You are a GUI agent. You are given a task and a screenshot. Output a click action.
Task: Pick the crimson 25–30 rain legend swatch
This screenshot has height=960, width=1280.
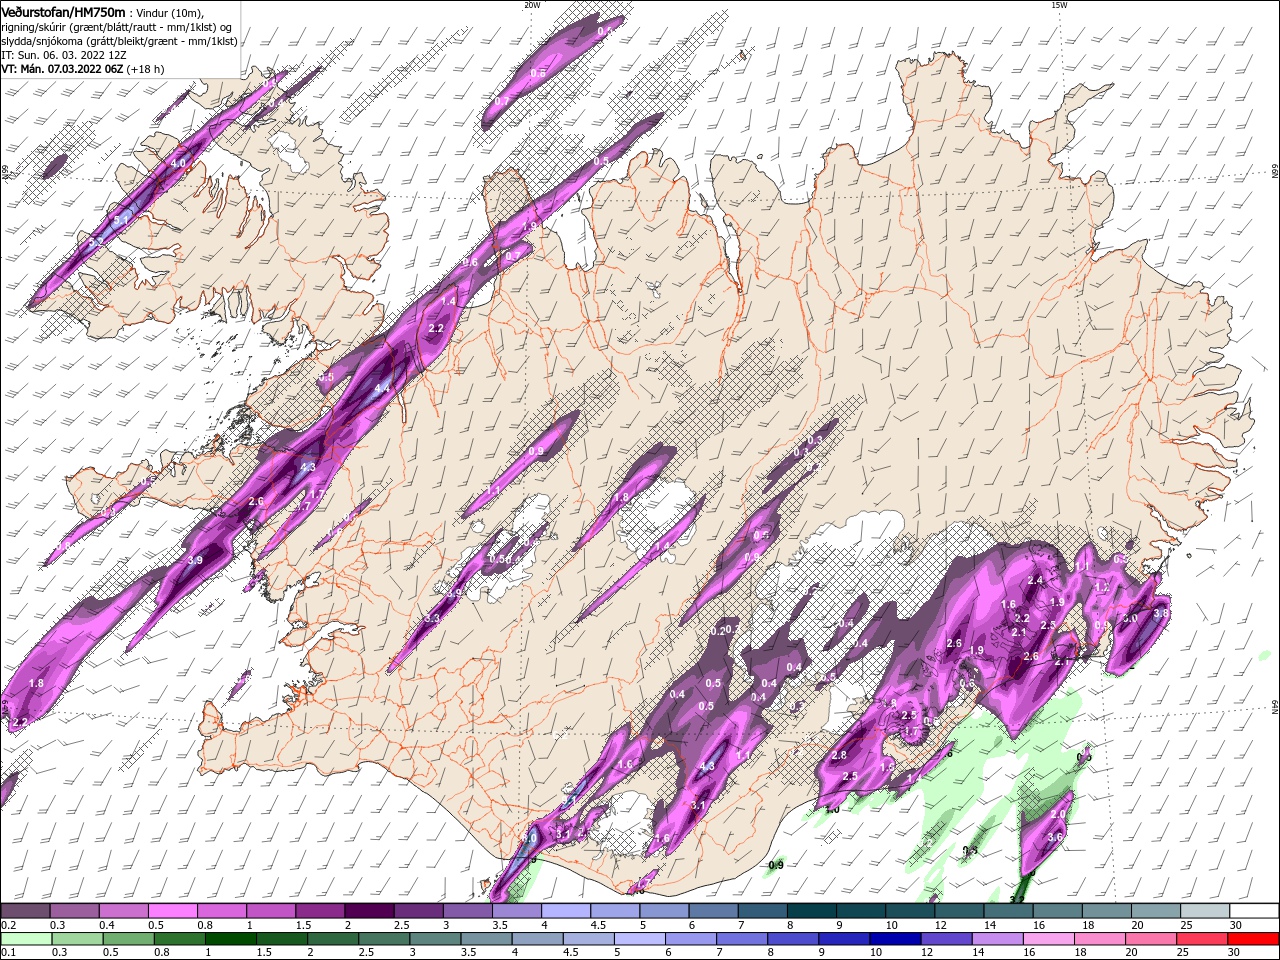(x=1203, y=939)
